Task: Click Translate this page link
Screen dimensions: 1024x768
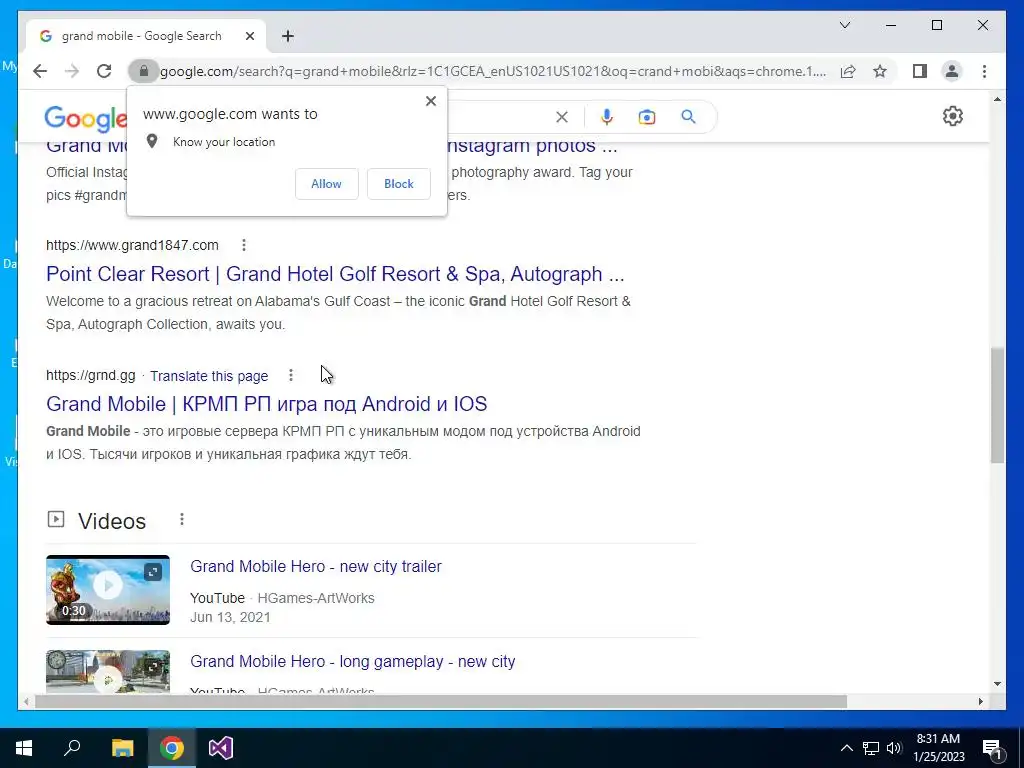Action: (209, 376)
